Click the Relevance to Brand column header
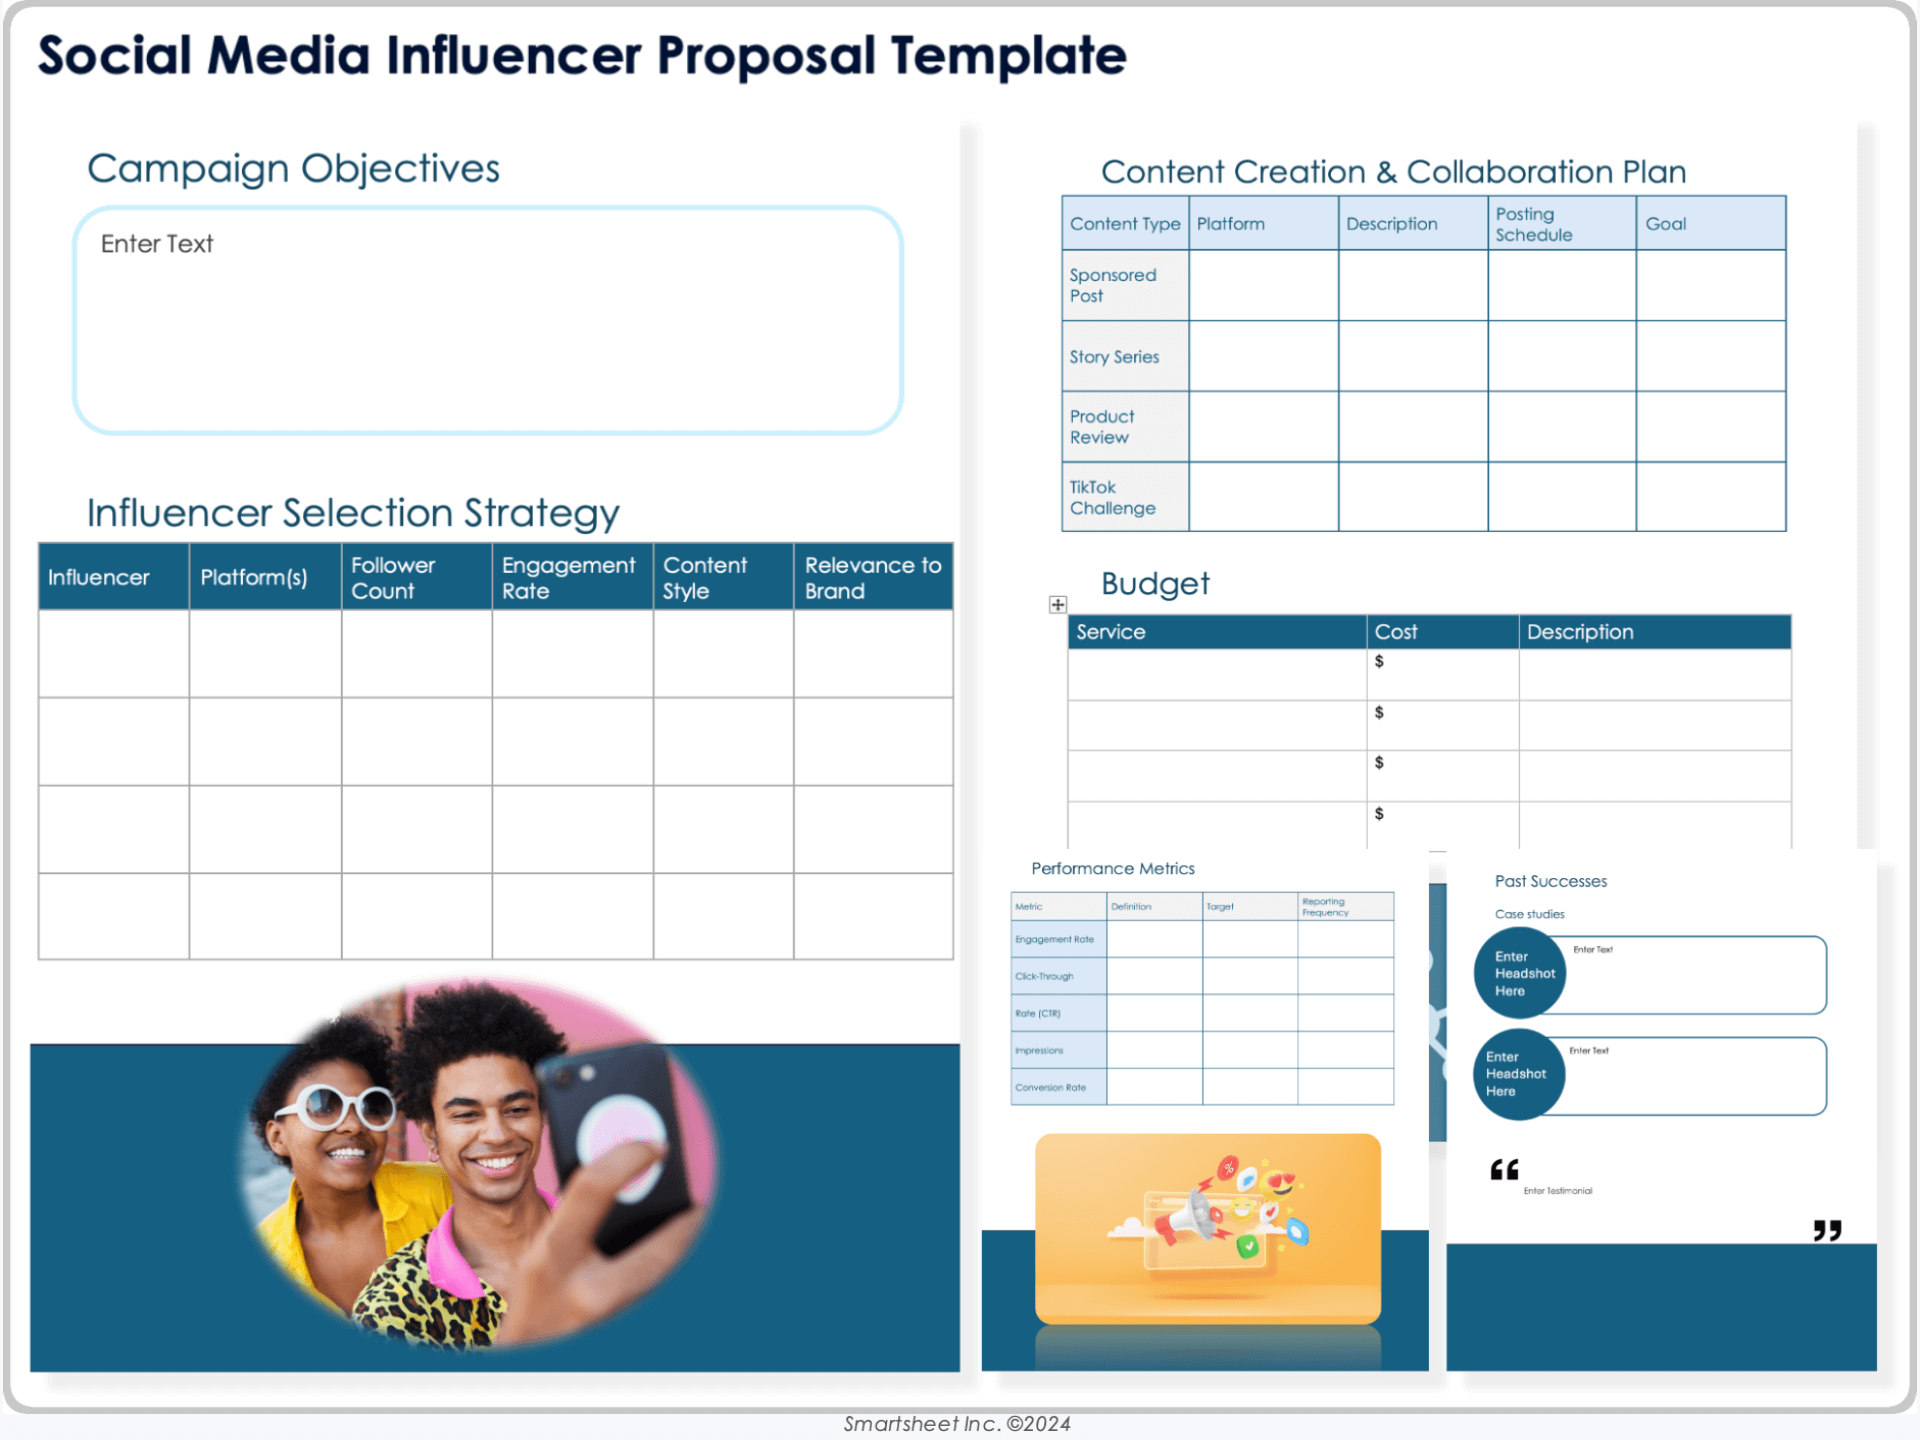The width and height of the screenshot is (1920, 1440). [873, 577]
